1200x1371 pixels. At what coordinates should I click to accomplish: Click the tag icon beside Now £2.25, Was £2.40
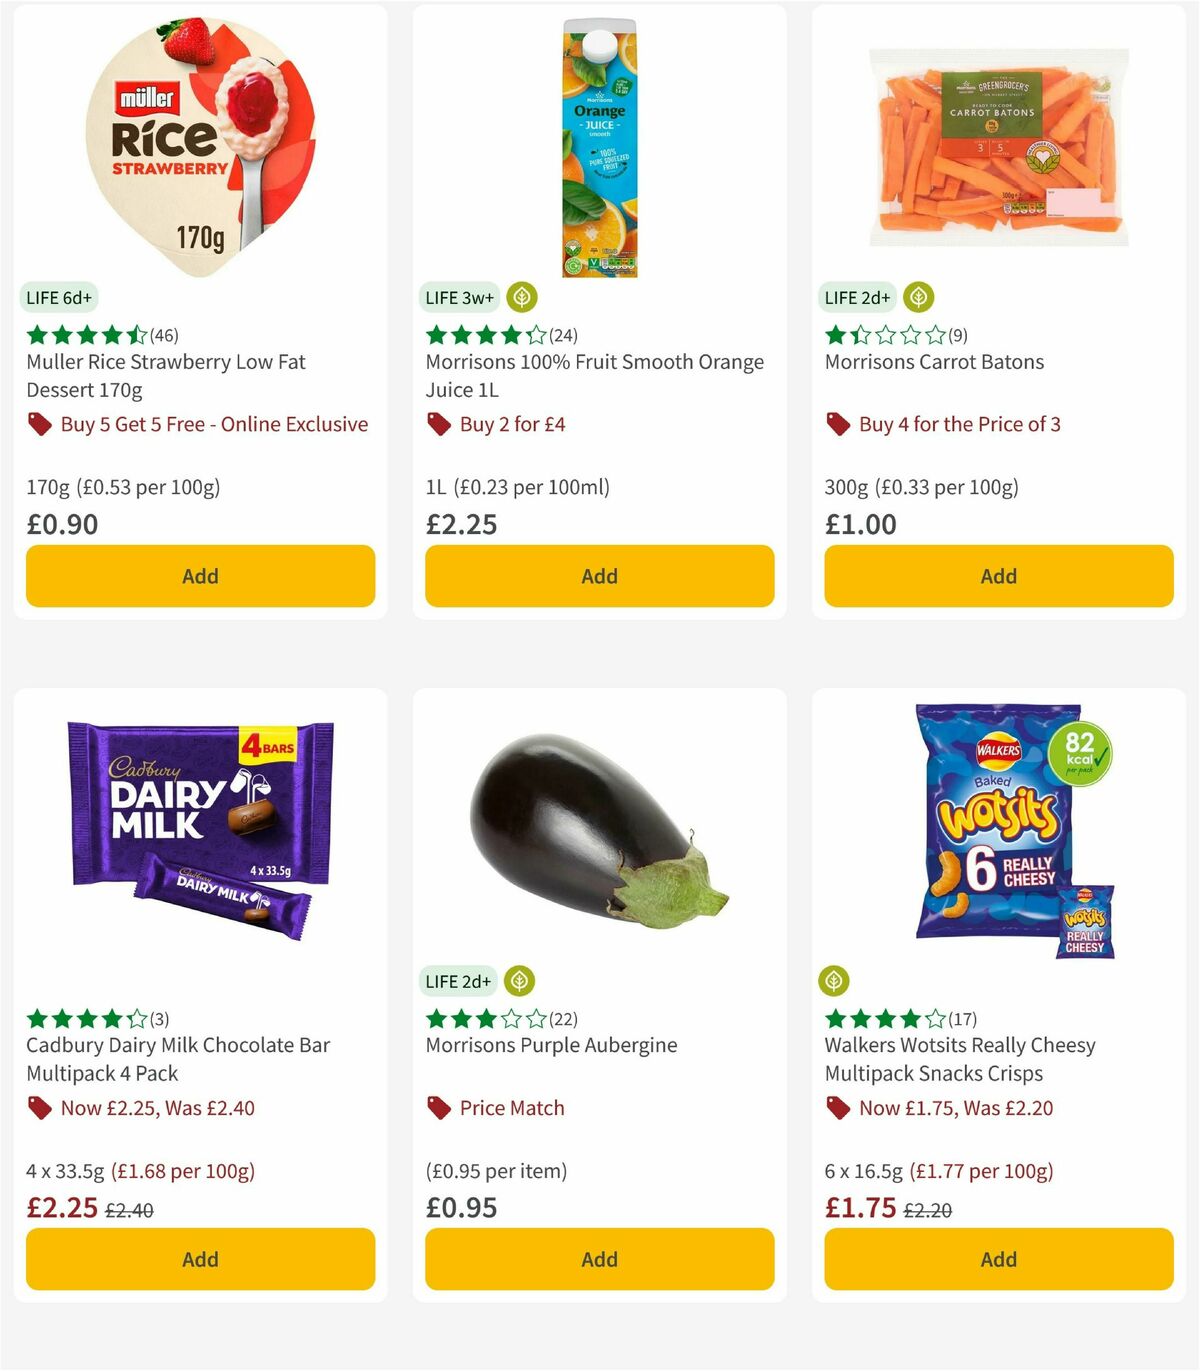39,1108
